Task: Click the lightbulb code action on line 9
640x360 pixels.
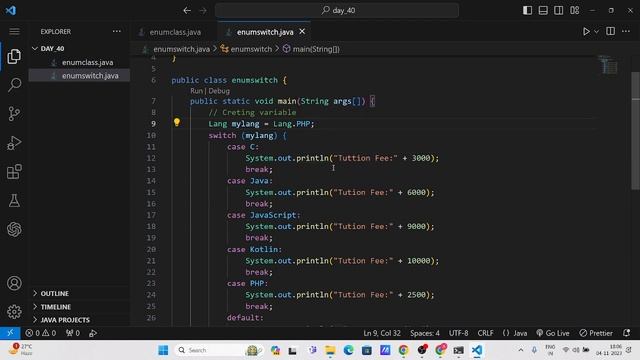Action: tap(177, 122)
